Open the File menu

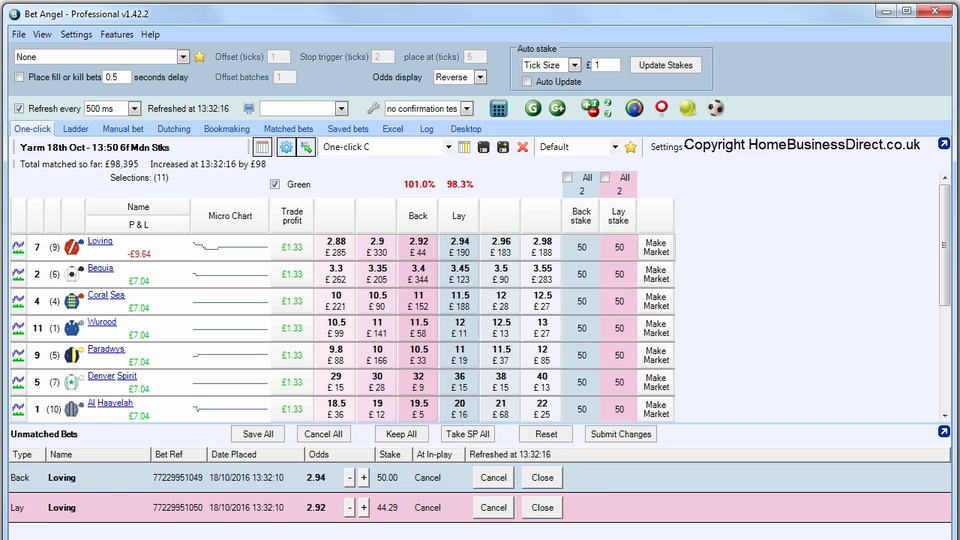point(19,34)
